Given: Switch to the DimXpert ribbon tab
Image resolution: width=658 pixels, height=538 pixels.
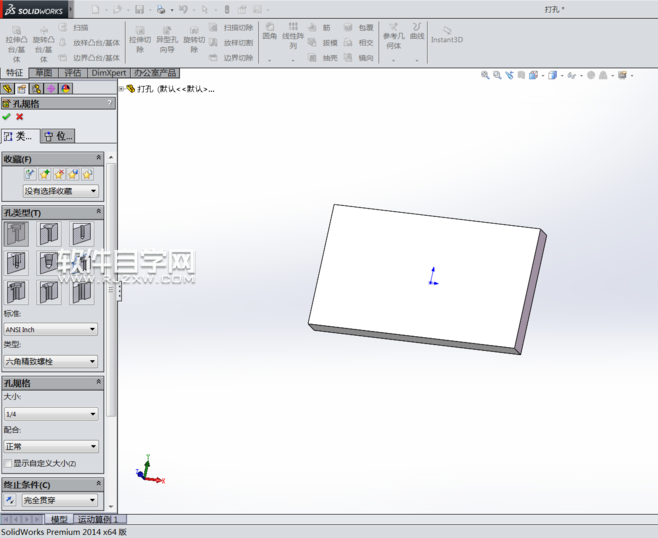Looking at the screenshot, I should [109, 73].
